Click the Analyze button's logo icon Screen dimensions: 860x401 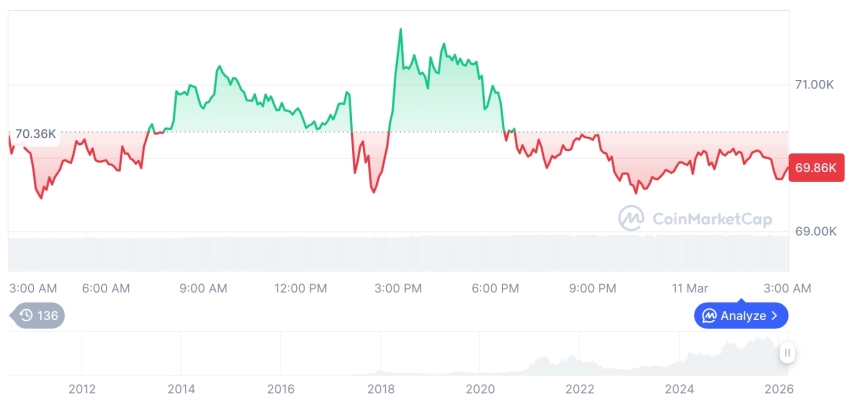pyautogui.click(x=709, y=316)
